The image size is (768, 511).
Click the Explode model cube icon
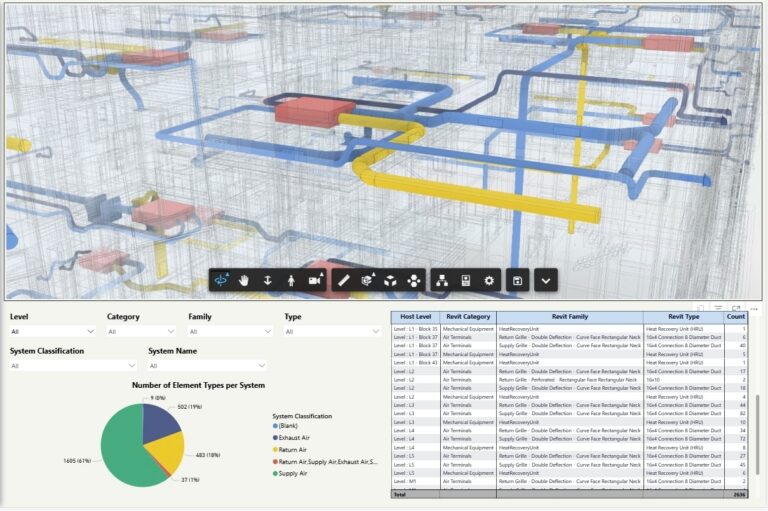click(390, 281)
